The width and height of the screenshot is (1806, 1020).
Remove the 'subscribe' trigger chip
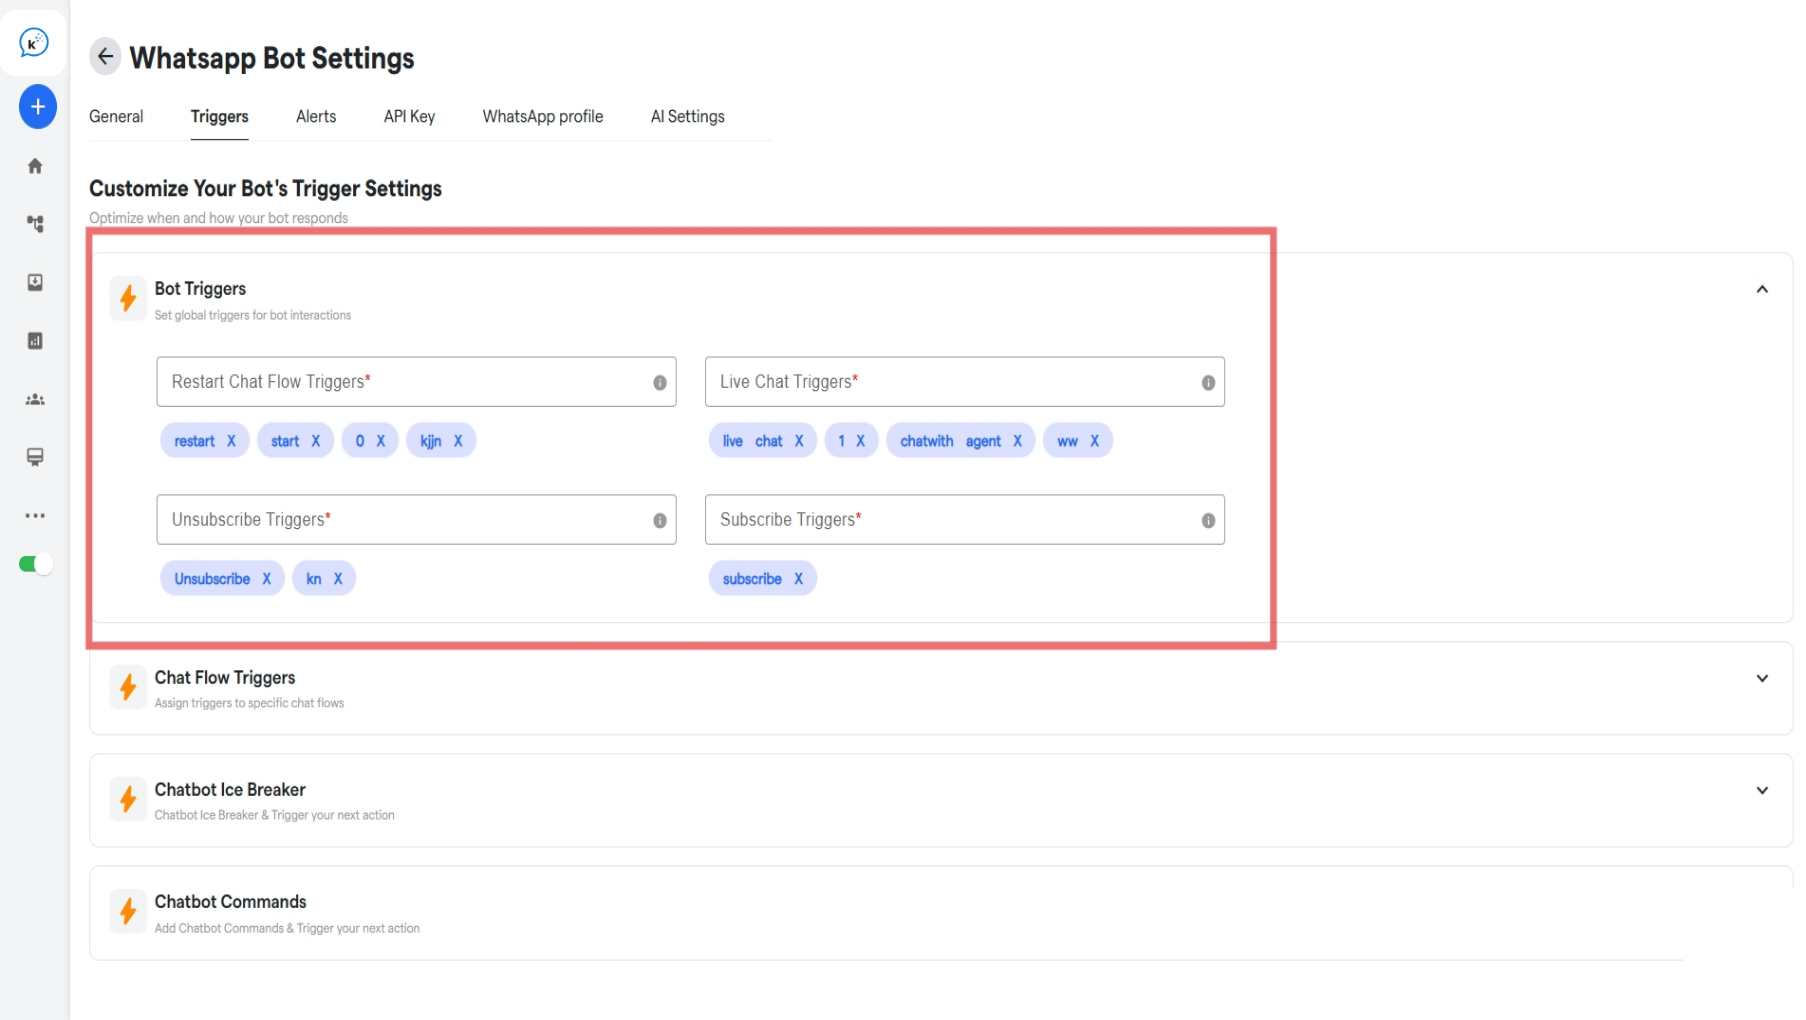(798, 579)
